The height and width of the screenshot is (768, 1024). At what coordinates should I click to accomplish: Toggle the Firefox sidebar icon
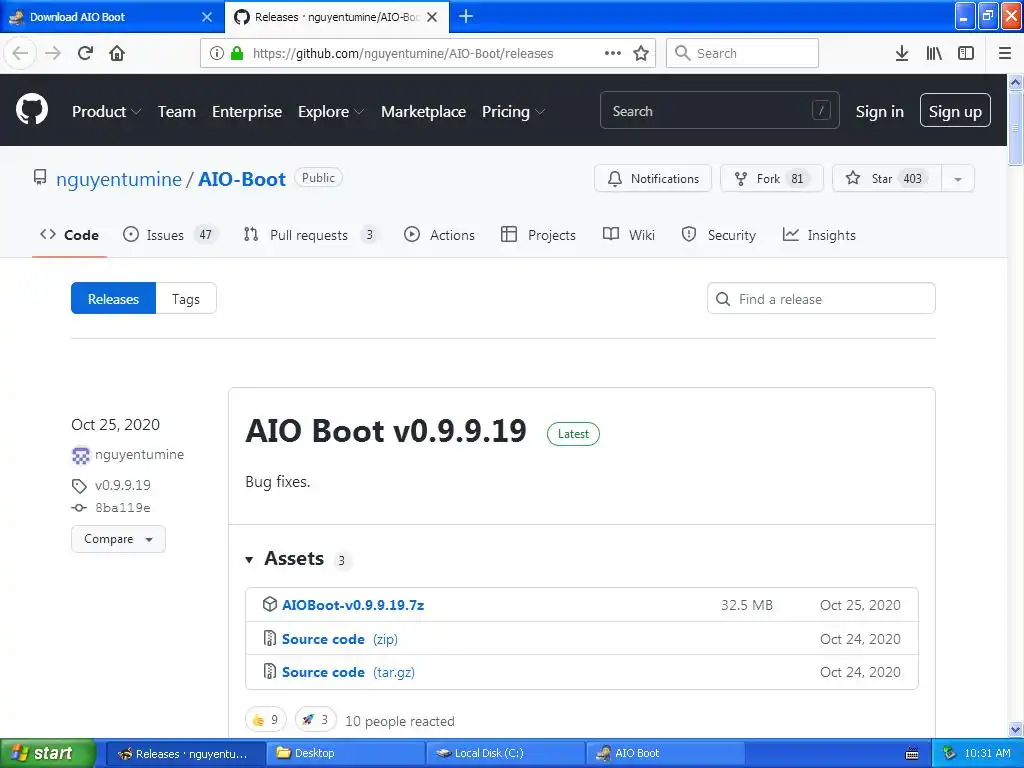point(966,54)
